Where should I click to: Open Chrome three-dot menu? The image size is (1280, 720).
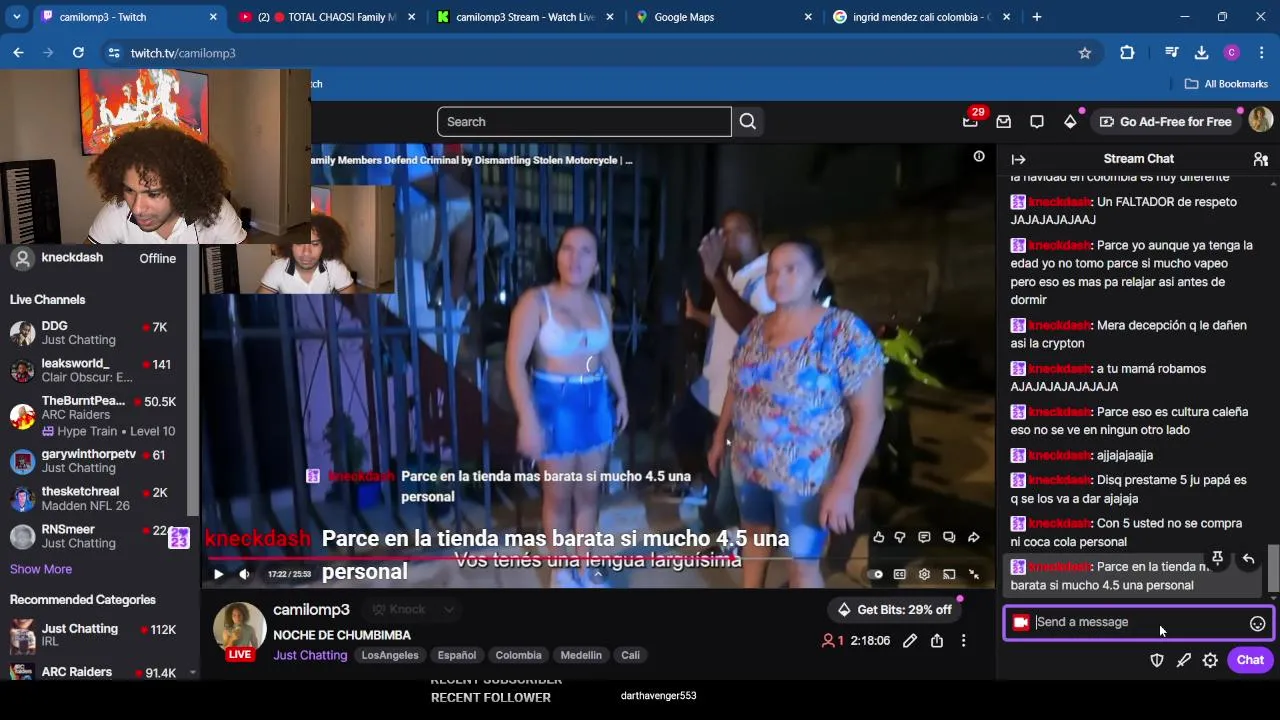click(x=1260, y=53)
